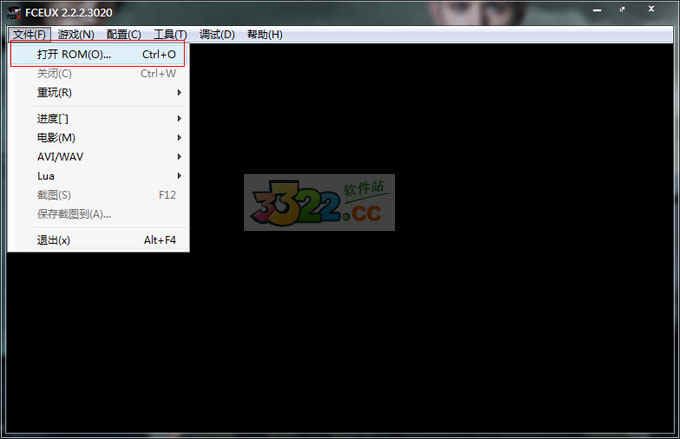Image resolution: width=680 pixels, height=439 pixels.
Task: Choose 退出(x) to exit FCEUX
Action: point(98,240)
